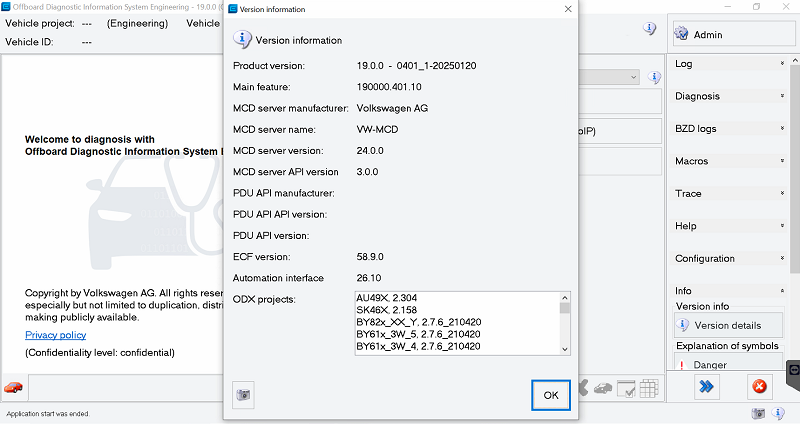Open Version details button

[x=728, y=326]
